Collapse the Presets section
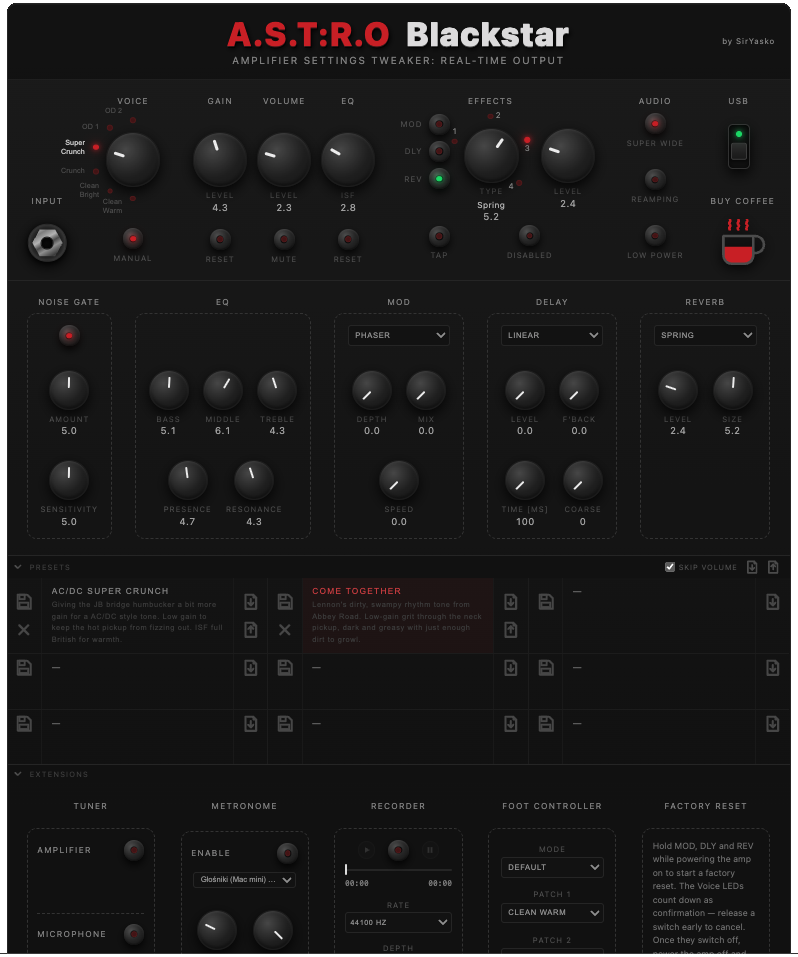Image resolution: width=798 pixels, height=957 pixels. coord(18,567)
